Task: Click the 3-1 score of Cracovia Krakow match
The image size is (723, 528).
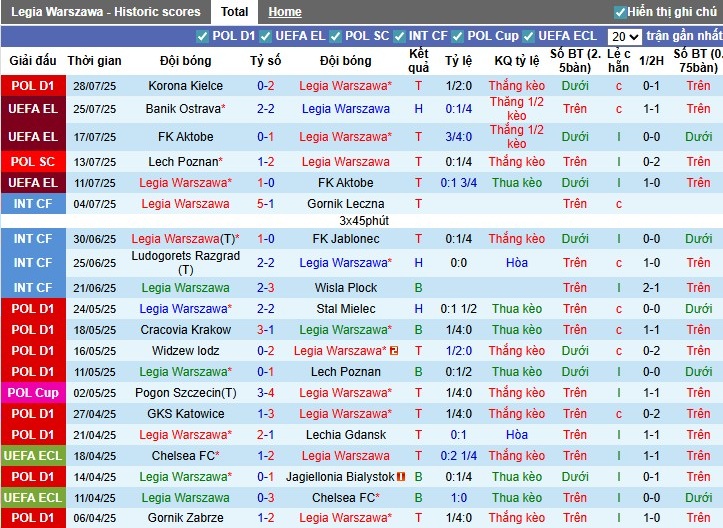Action: click(x=266, y=330)
